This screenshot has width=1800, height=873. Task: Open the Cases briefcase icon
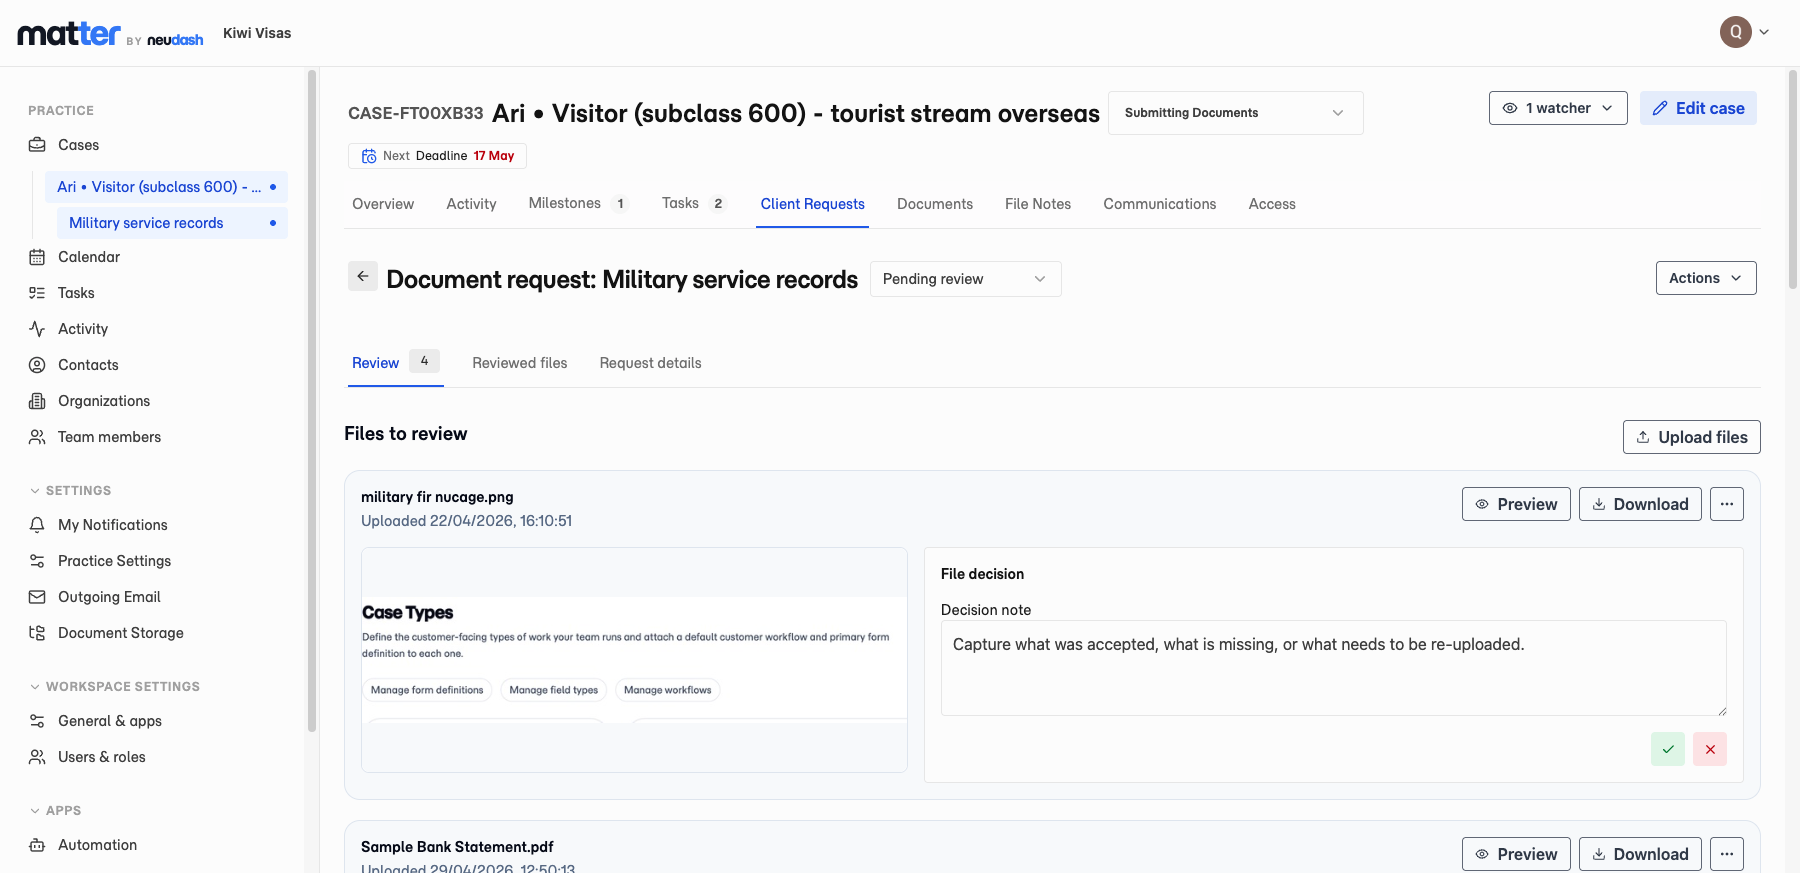(x=37, y=145)
